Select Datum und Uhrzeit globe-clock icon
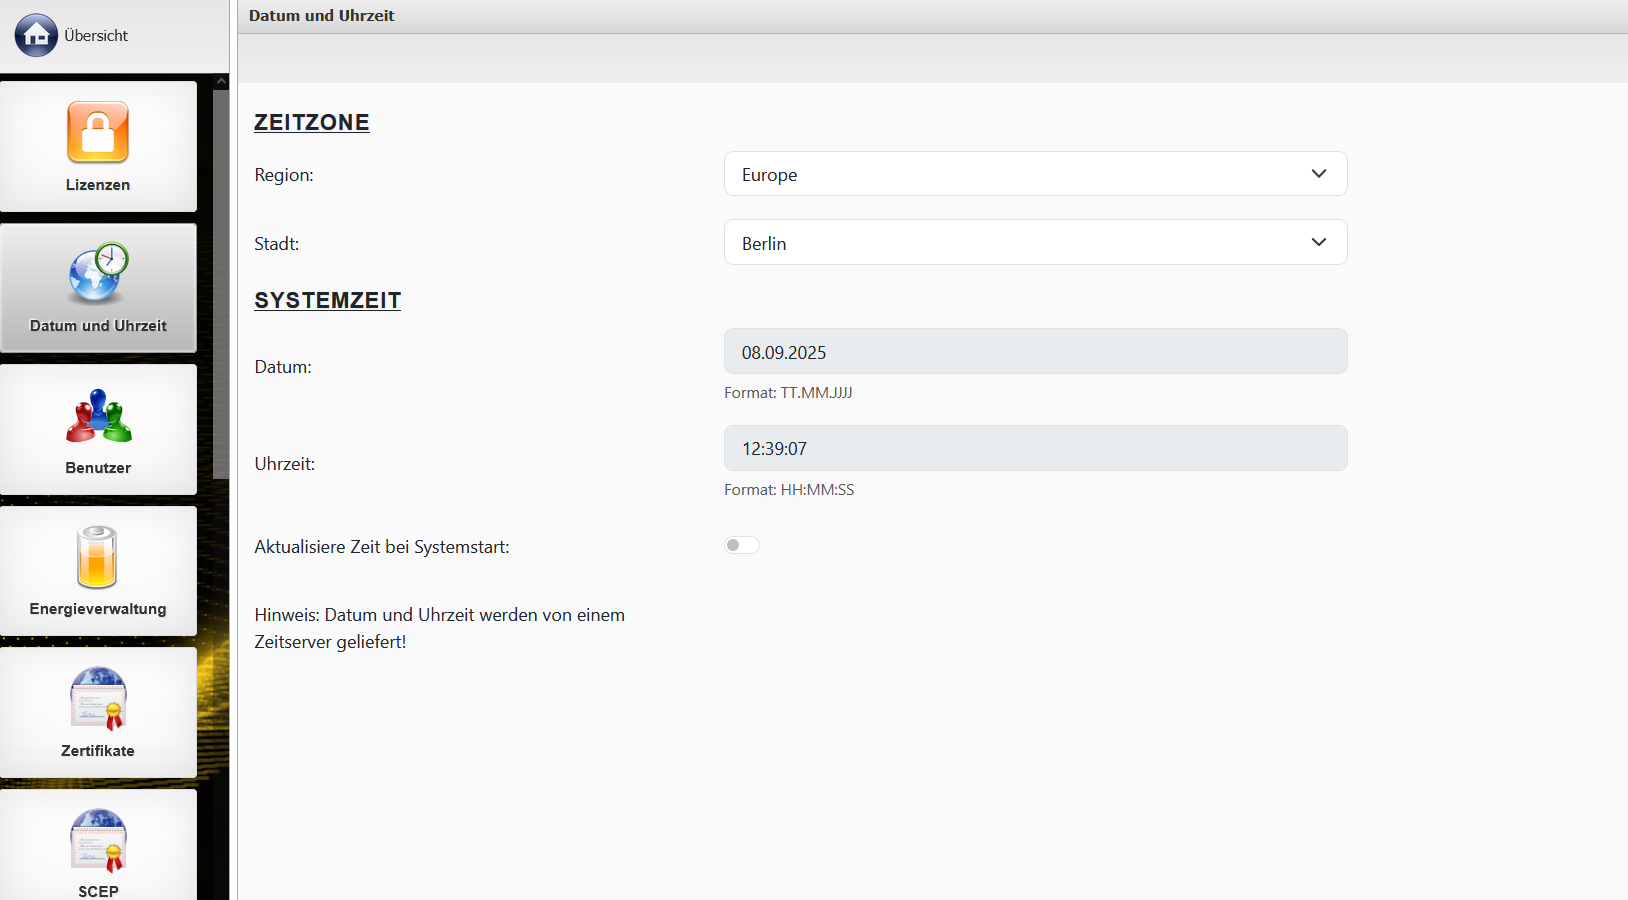Viewport: 1628px width, 900px height. point(98,273)
